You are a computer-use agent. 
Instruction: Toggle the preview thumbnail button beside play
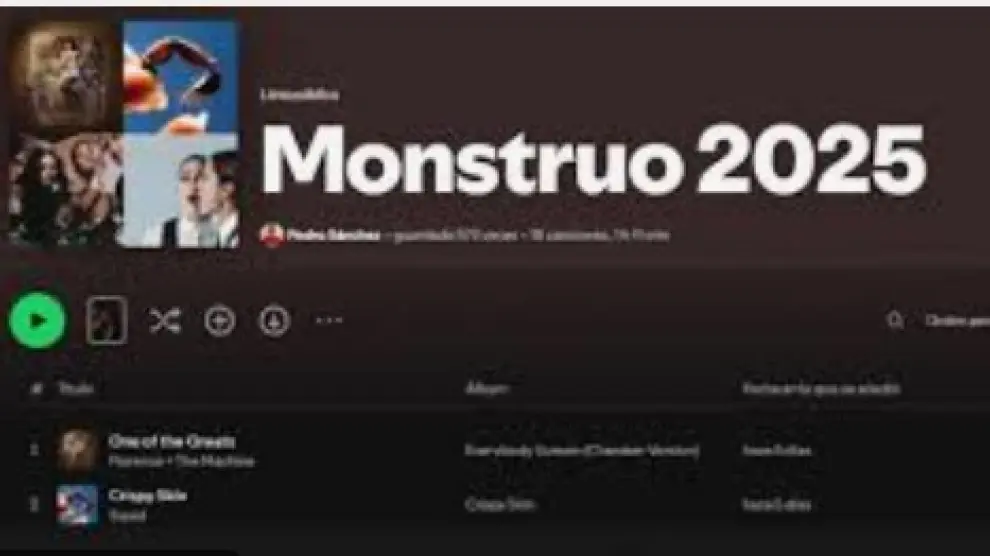tap(107, 321)
